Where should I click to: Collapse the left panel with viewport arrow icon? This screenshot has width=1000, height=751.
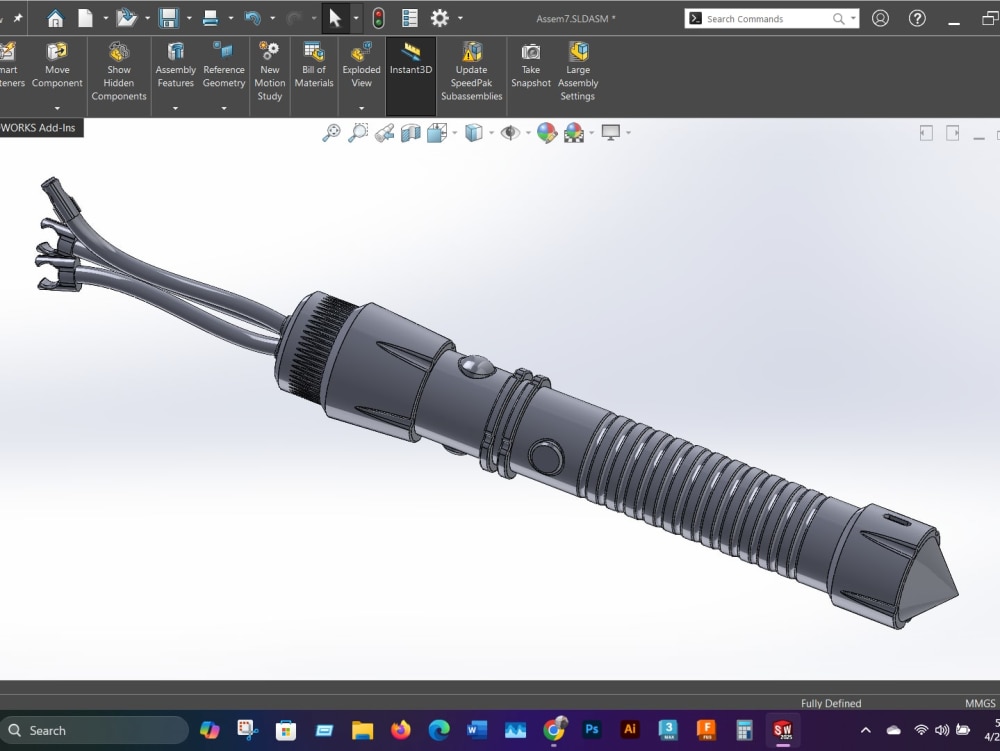pyautogui.click(x=926, y=133)
